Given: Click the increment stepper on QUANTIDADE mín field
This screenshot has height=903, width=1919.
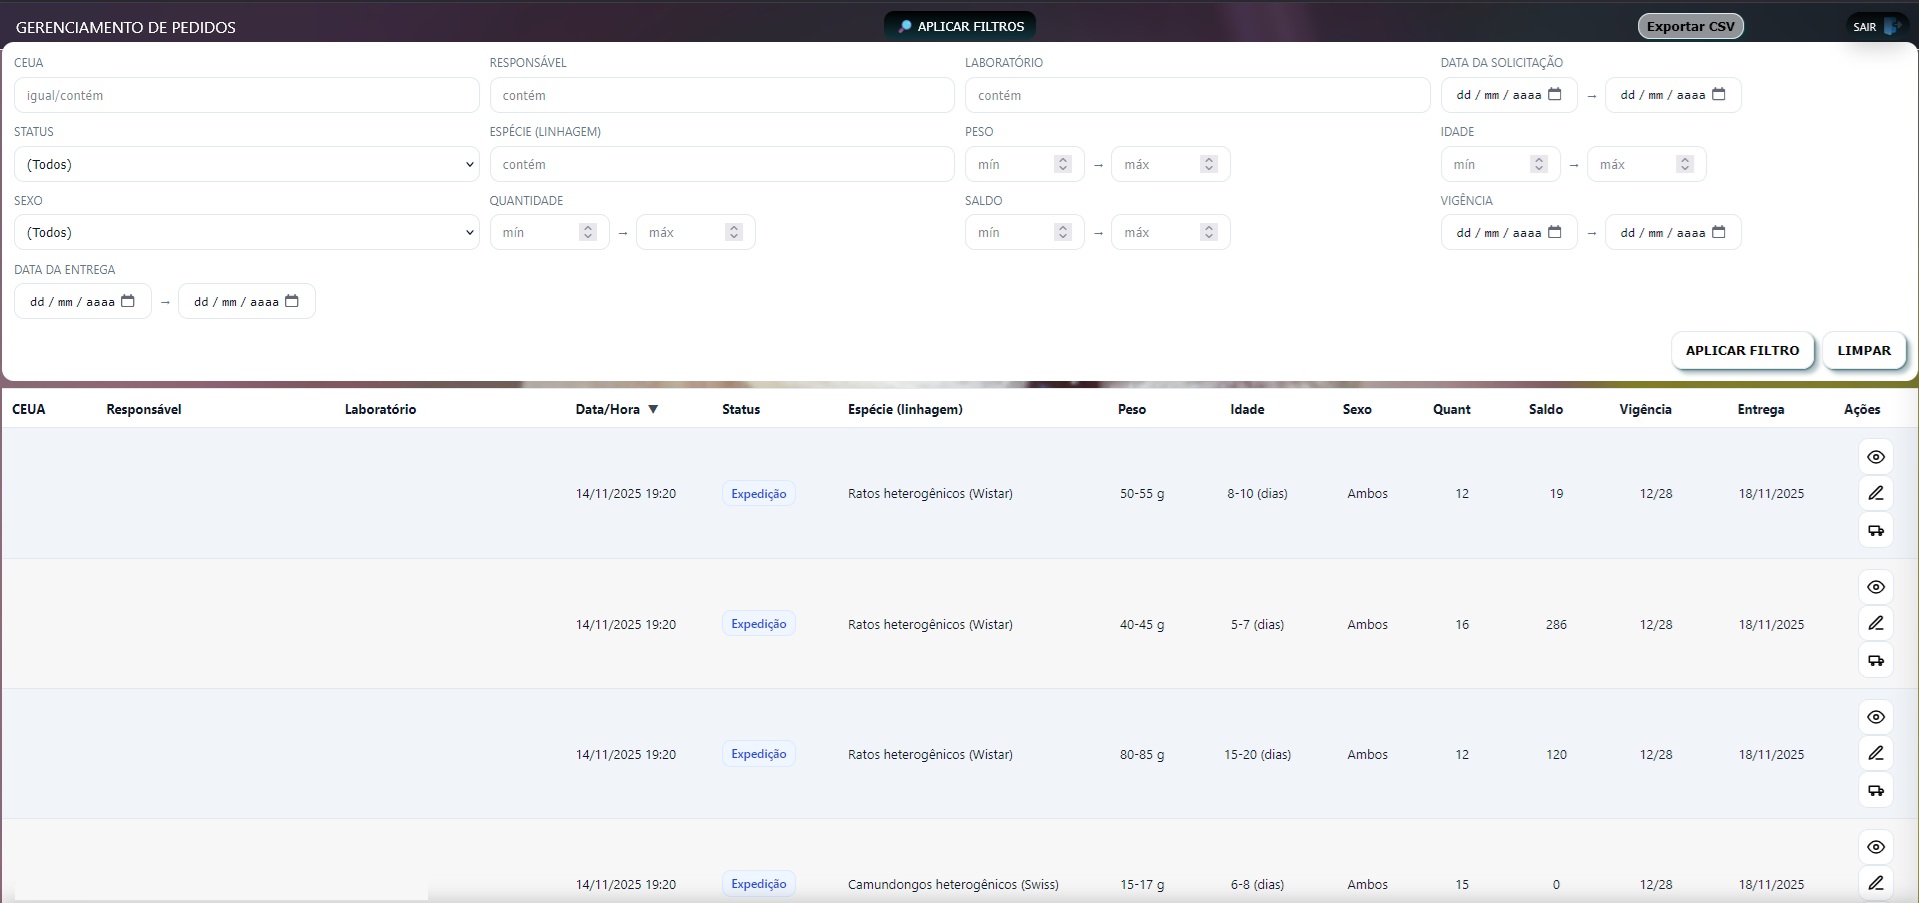Looking at the screenshot, I should coord(587,227).
